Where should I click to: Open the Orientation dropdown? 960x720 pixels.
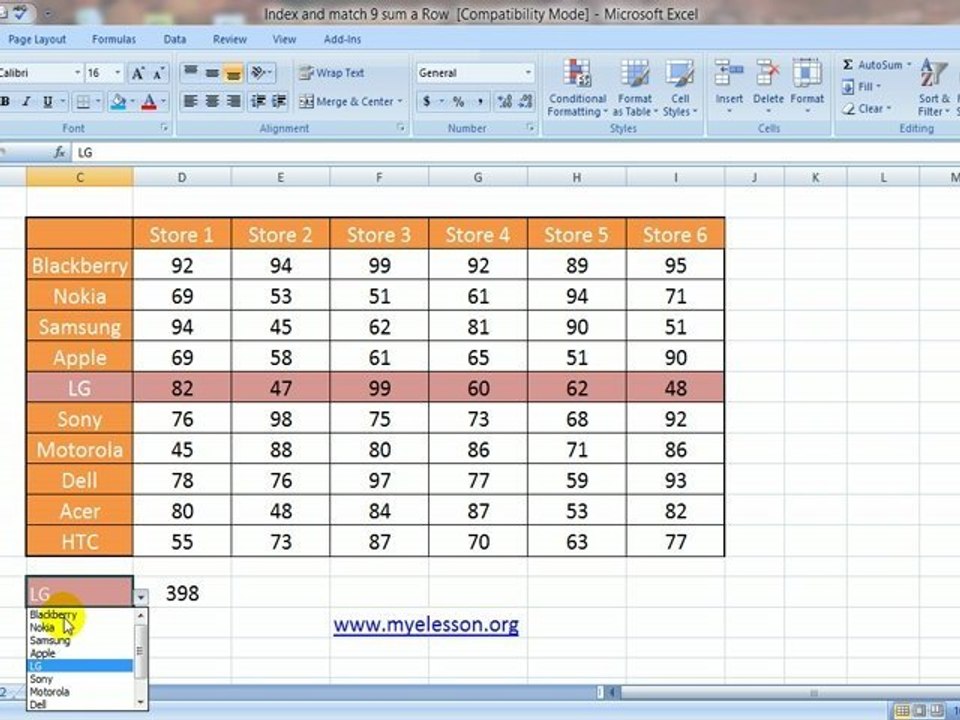click(x=261, y=73)
